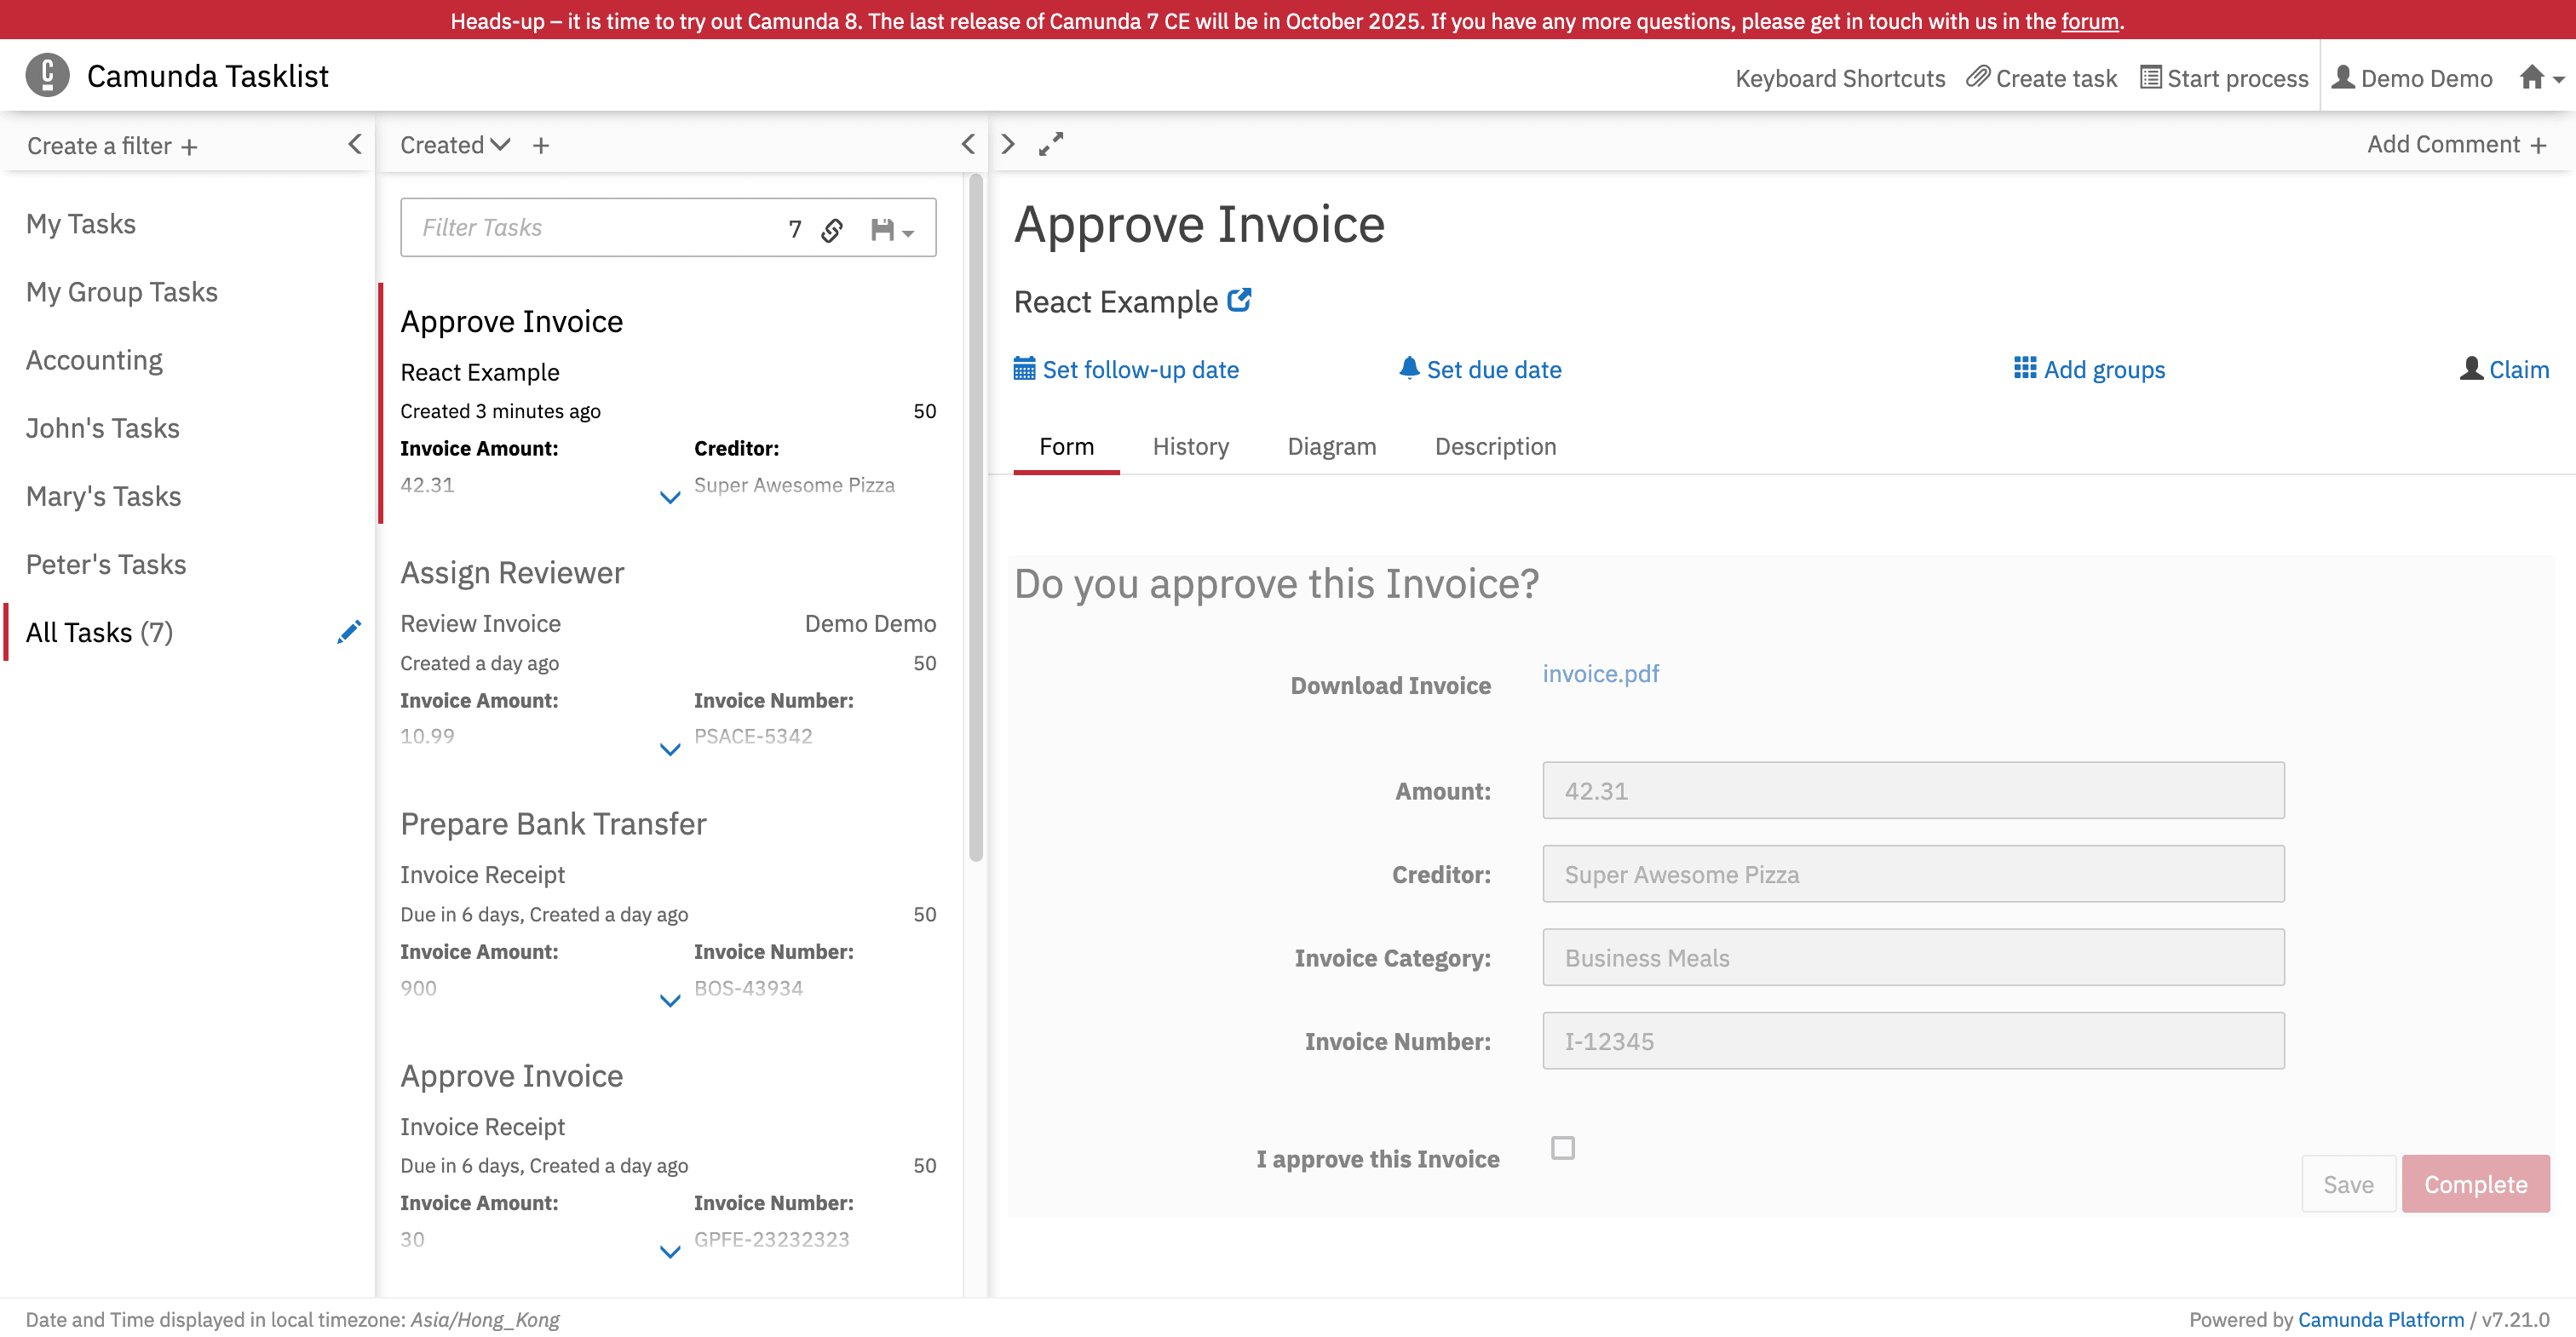Click the right chevron beside task list

pyautogui.click(x=1008, y=145)
